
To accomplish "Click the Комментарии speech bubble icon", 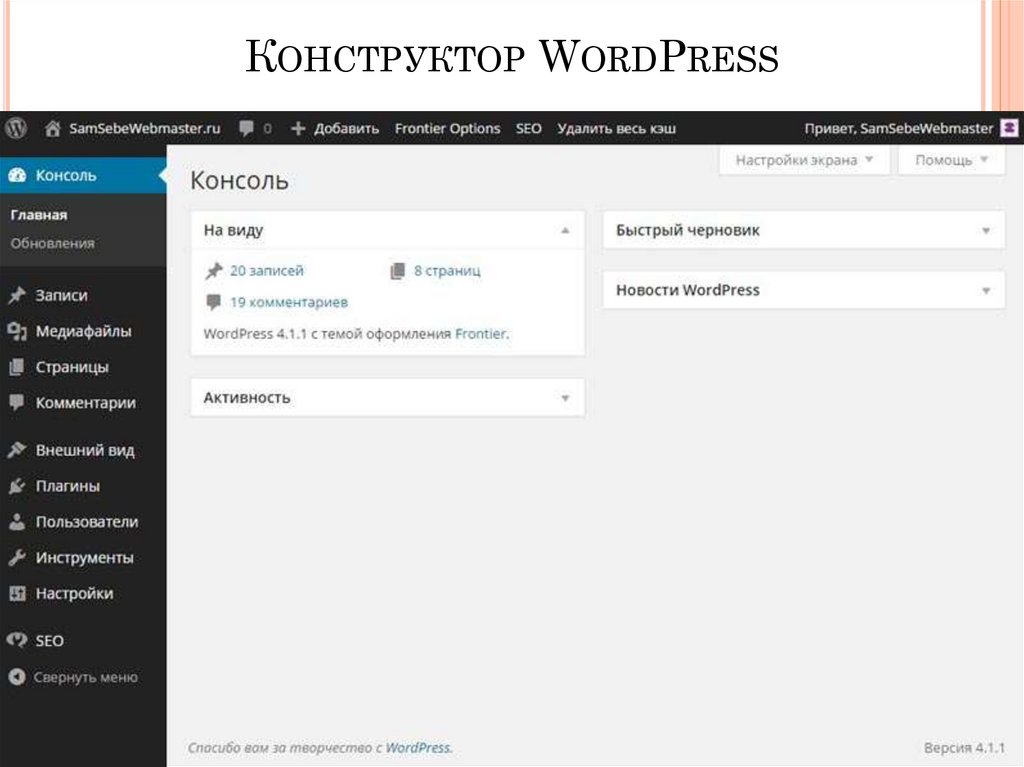I will pos(18,403).
